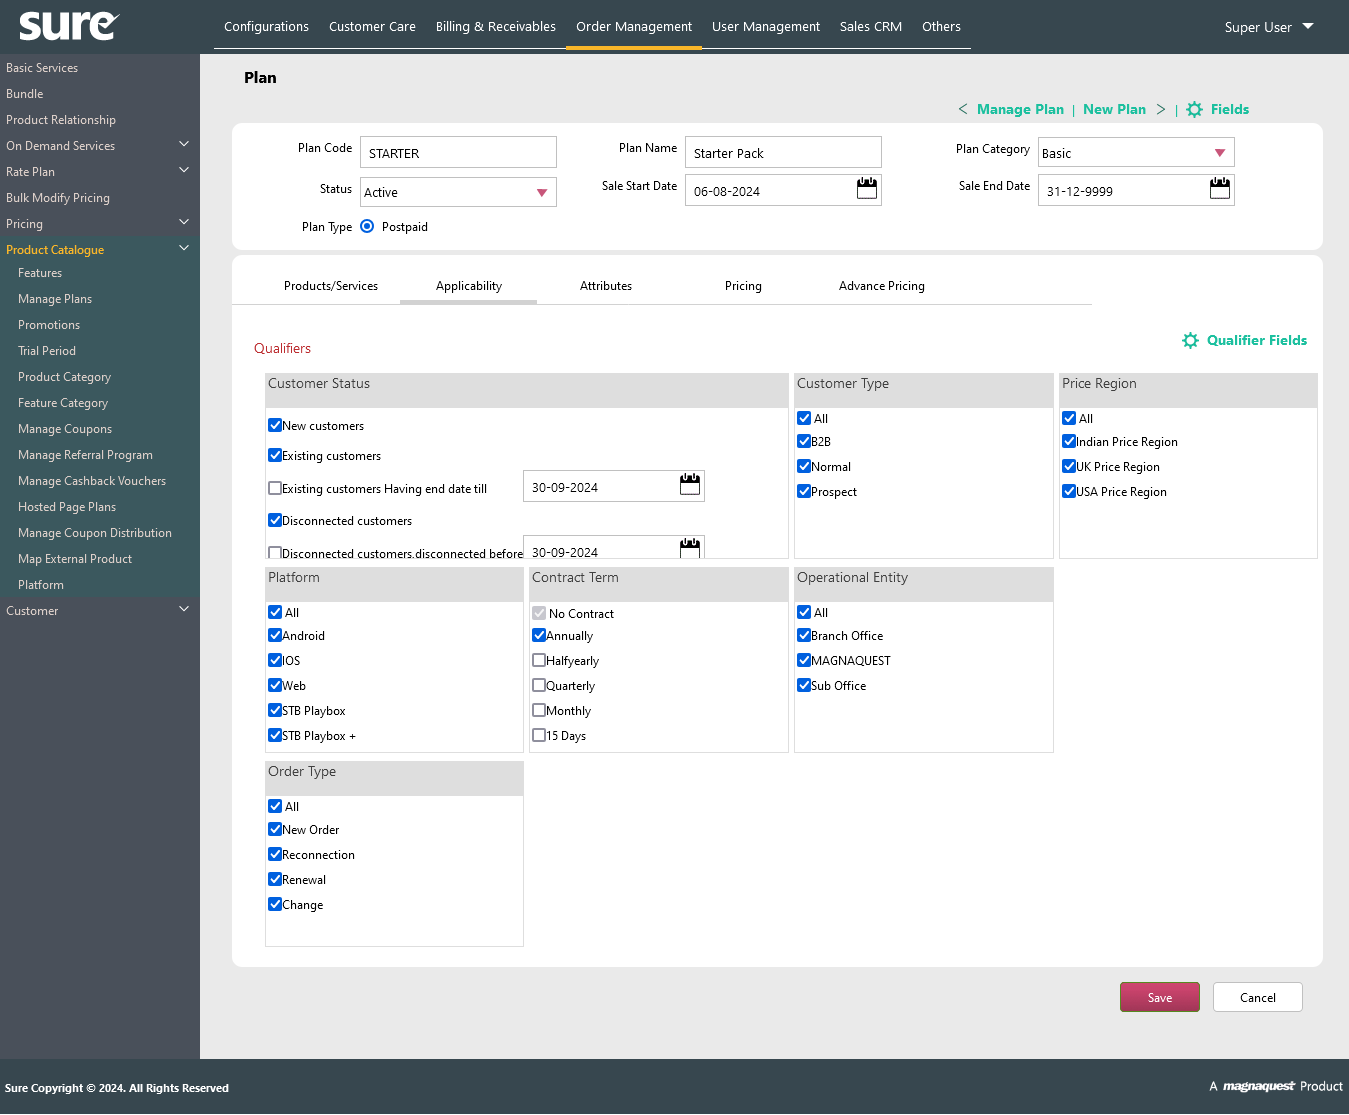Open the Plan Category dropdown
The height and width of the screenshot is (1115, 1349).
pyautogui.click(x=1136, y=152)
